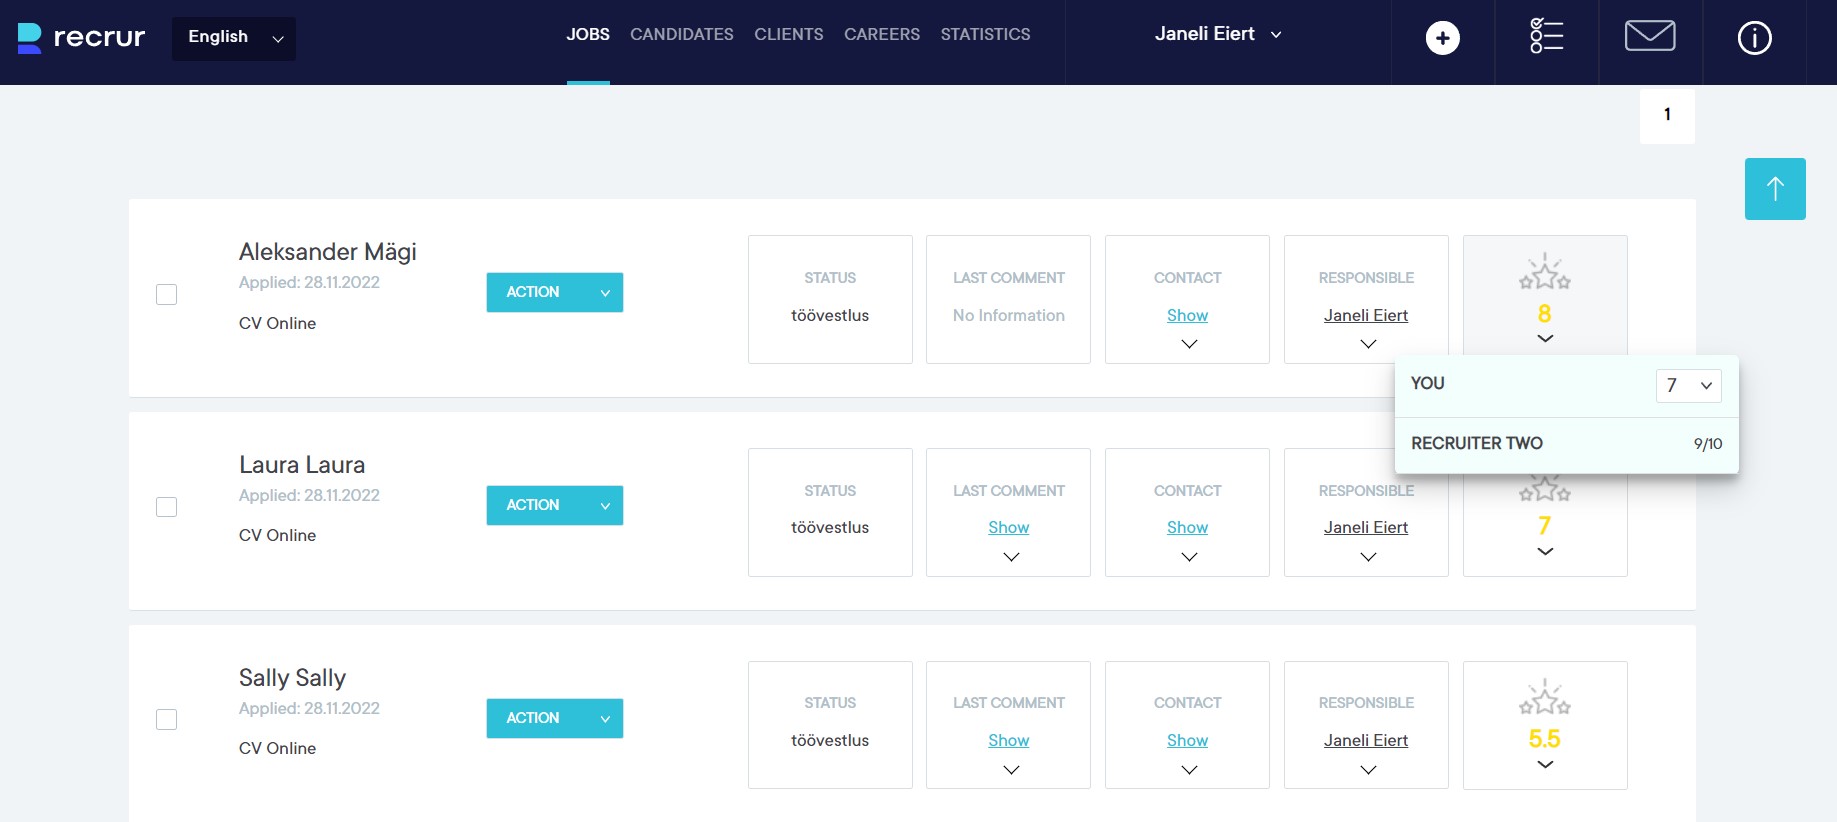Screen dimensions: 1837x822
Task: Tick the checkbox for Aleksander Mägi
Action: coord(167,294)
